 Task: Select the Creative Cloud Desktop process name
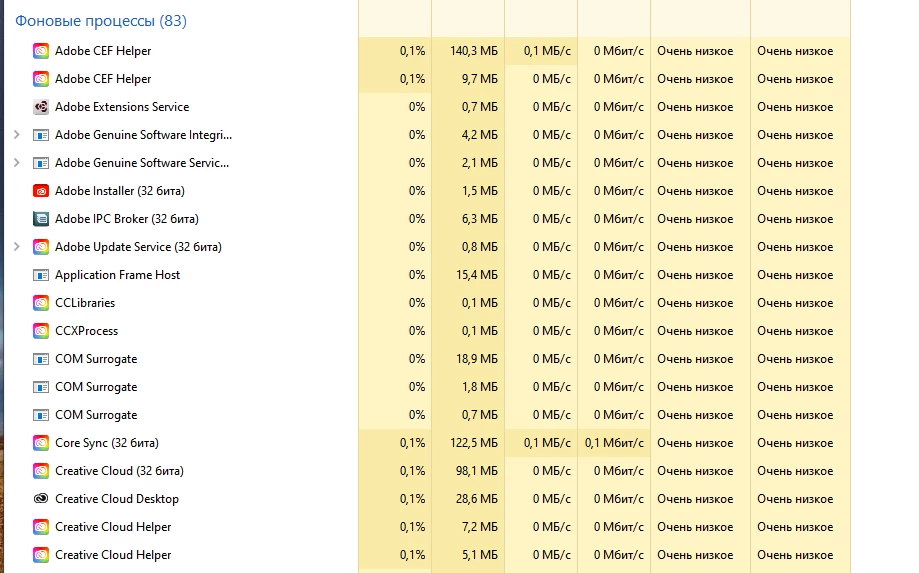pos(117,499)
